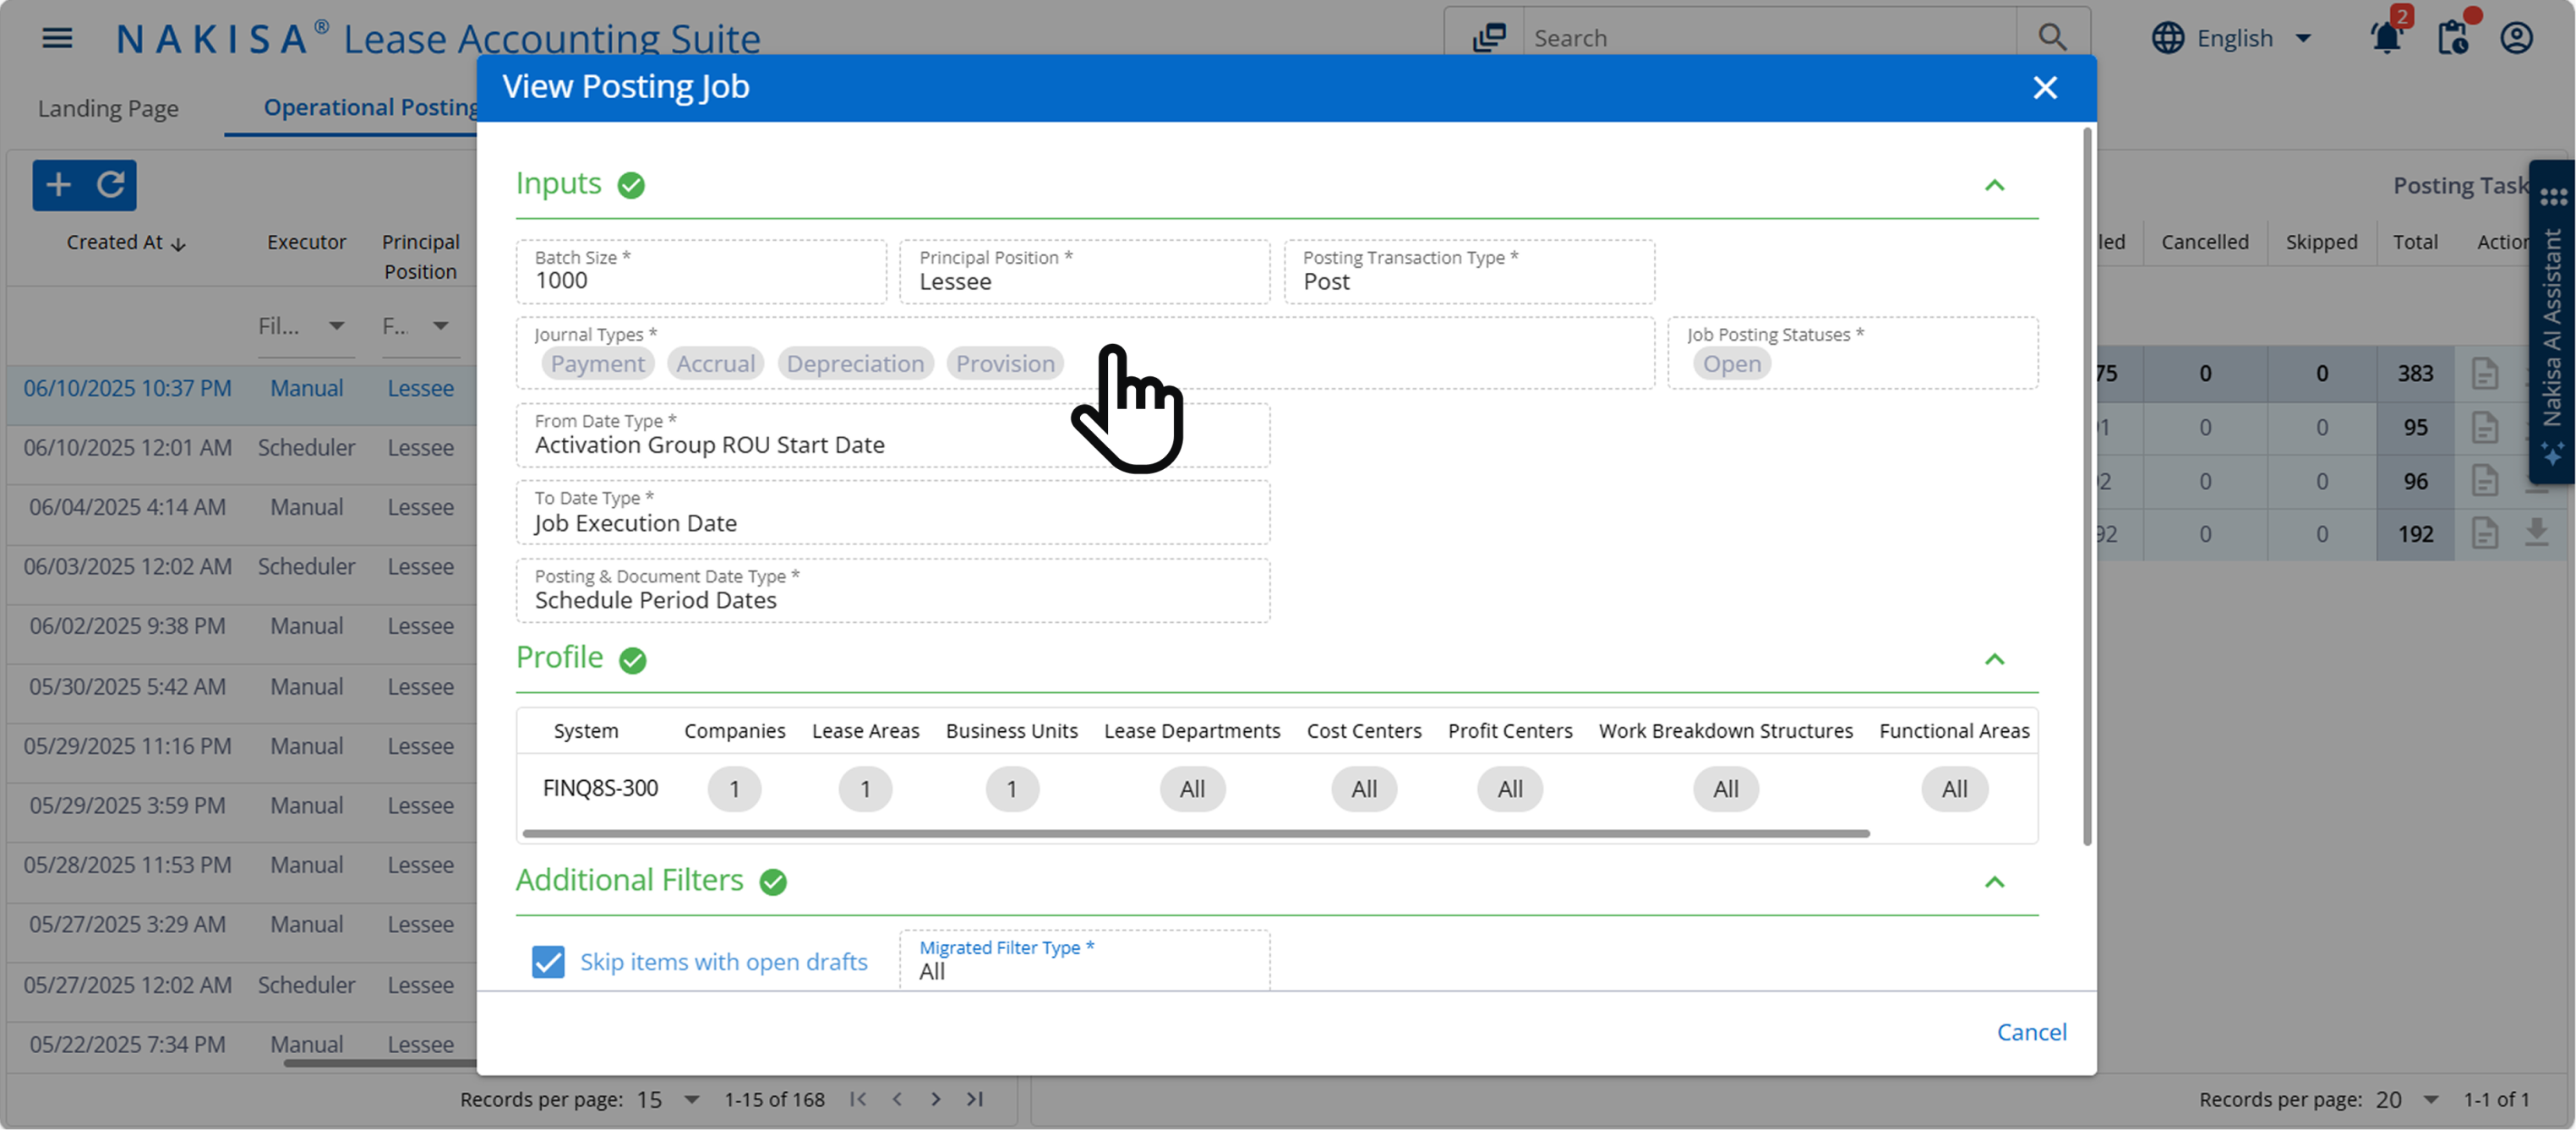Uncheck Skip items with open drafts
The height and width of the screenshot is (1130, 2576).
tap(548, 962)
